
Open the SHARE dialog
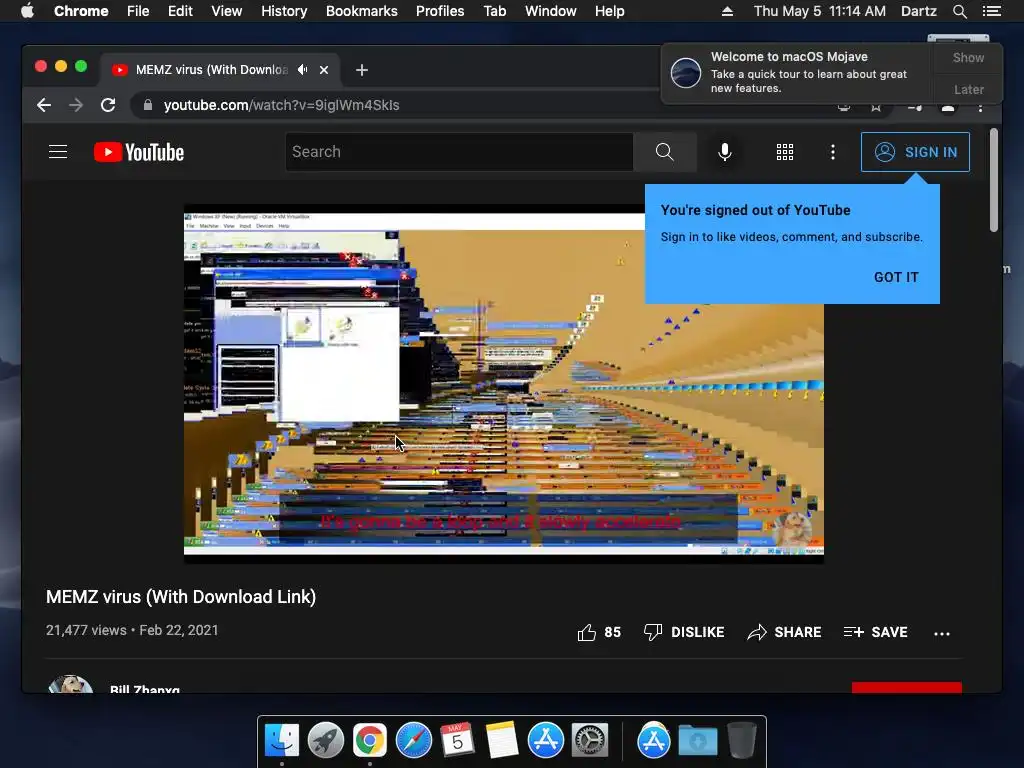(x=784, y=632)
